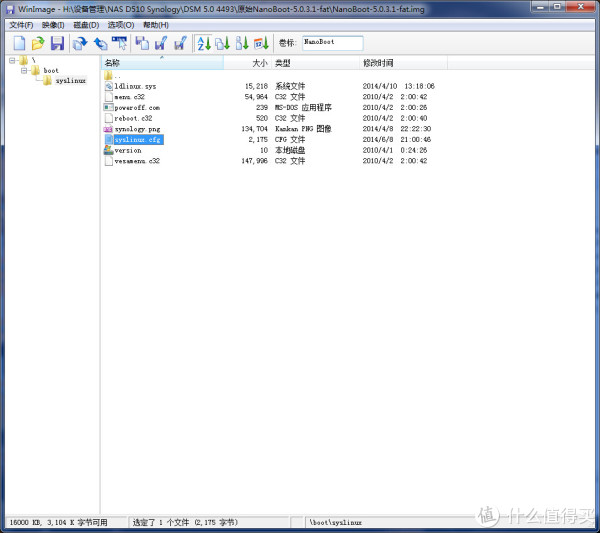Image resolution: width=600 pixels, height=533 pixels.
Task: Click the Save floppy disk icon
Action: tap(57, 43)
